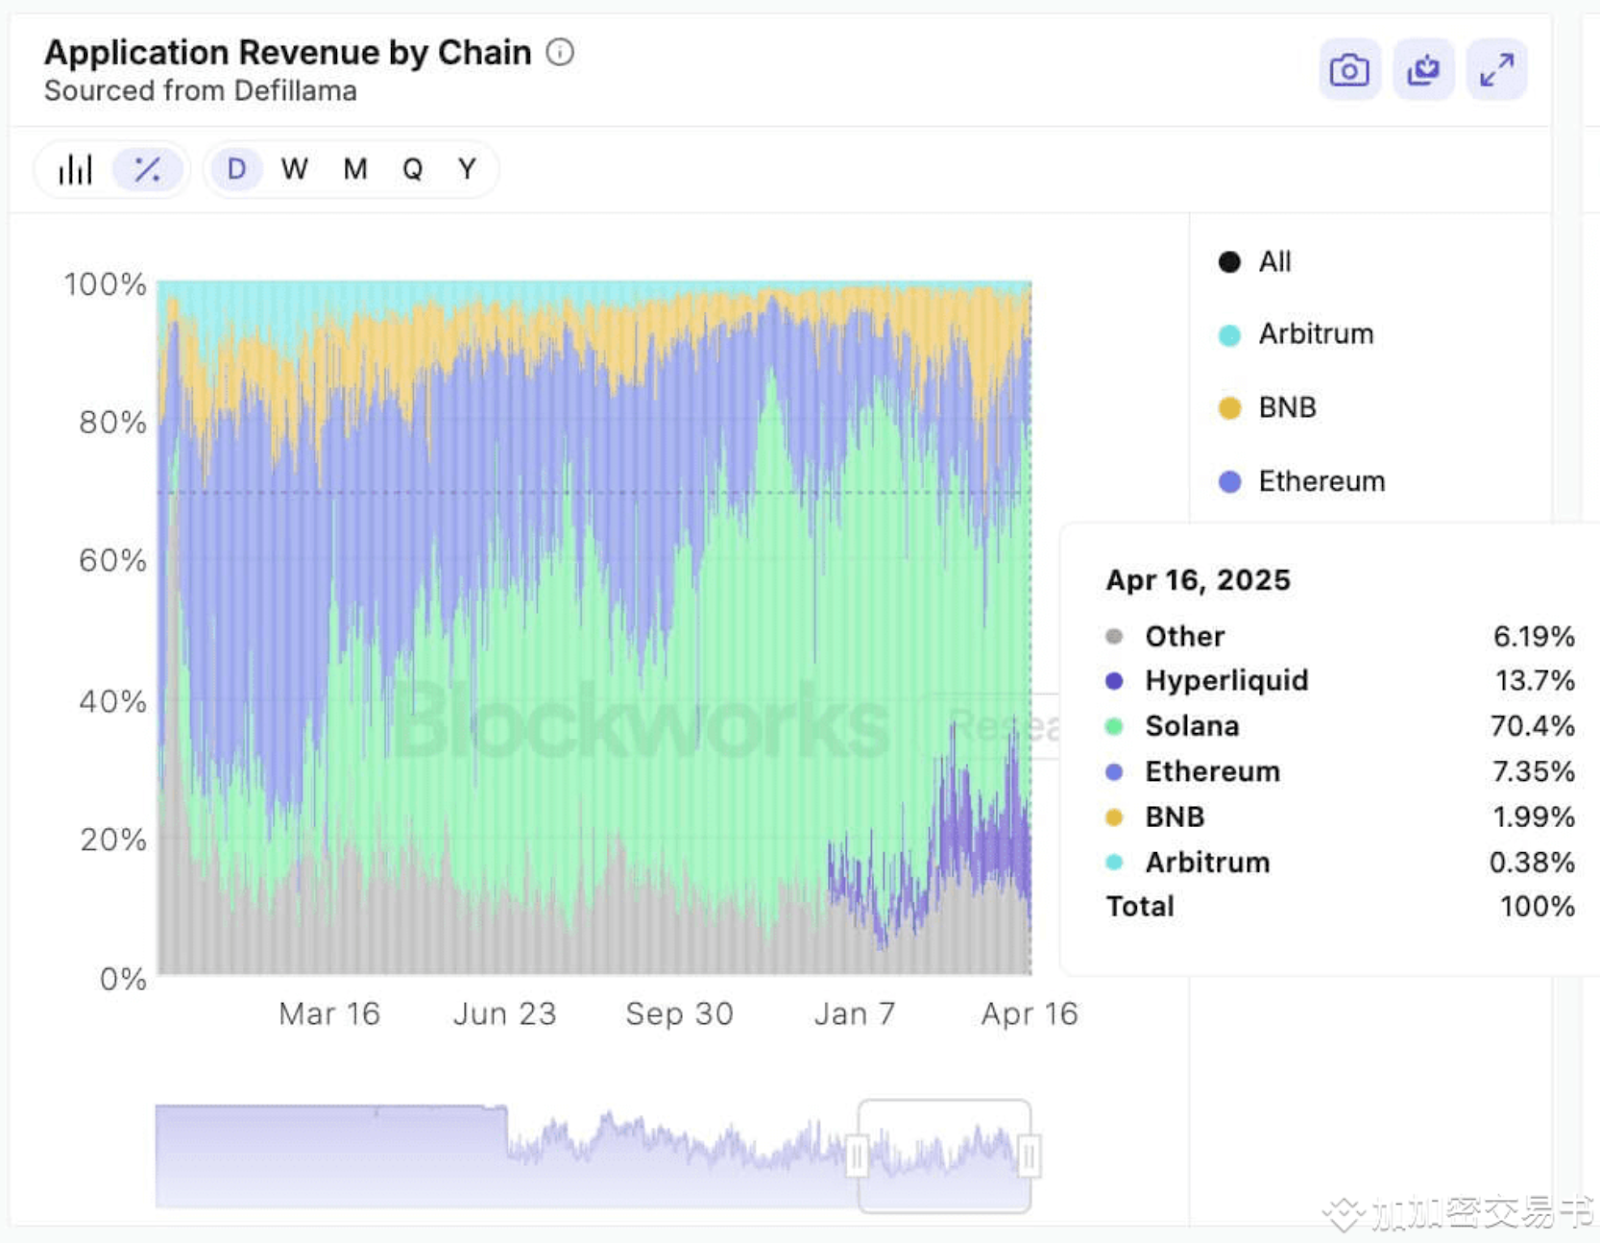The height and width of the screenshot is (1243, 1600).
Task: Toggle the All series legend item
Action: tap(1255, 262)
